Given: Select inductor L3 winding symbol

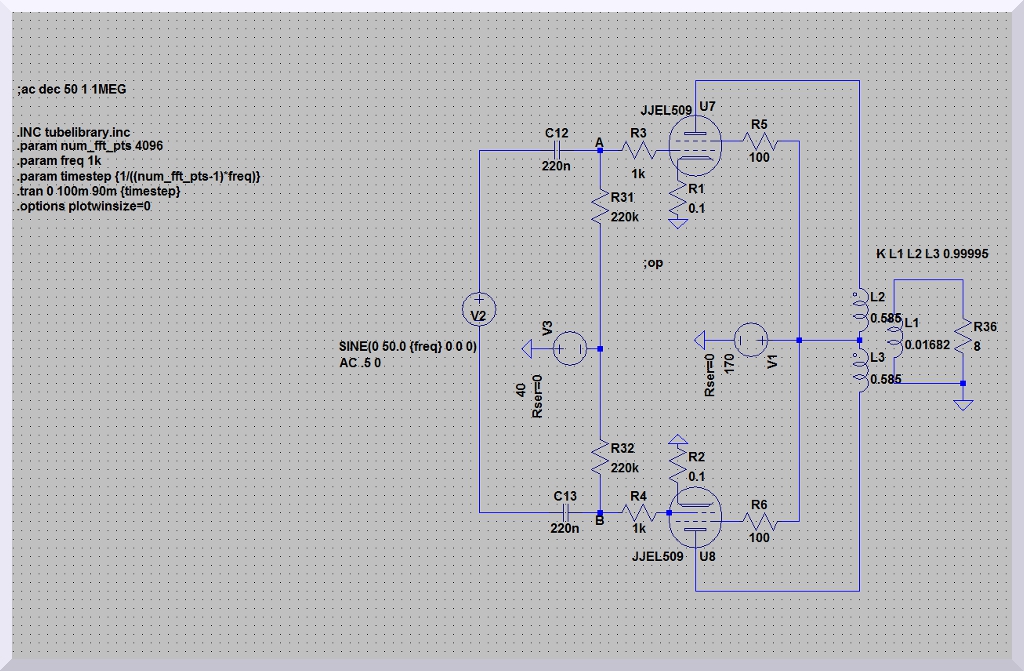Looking at the screenshot, I should click(x=859, y=372).
